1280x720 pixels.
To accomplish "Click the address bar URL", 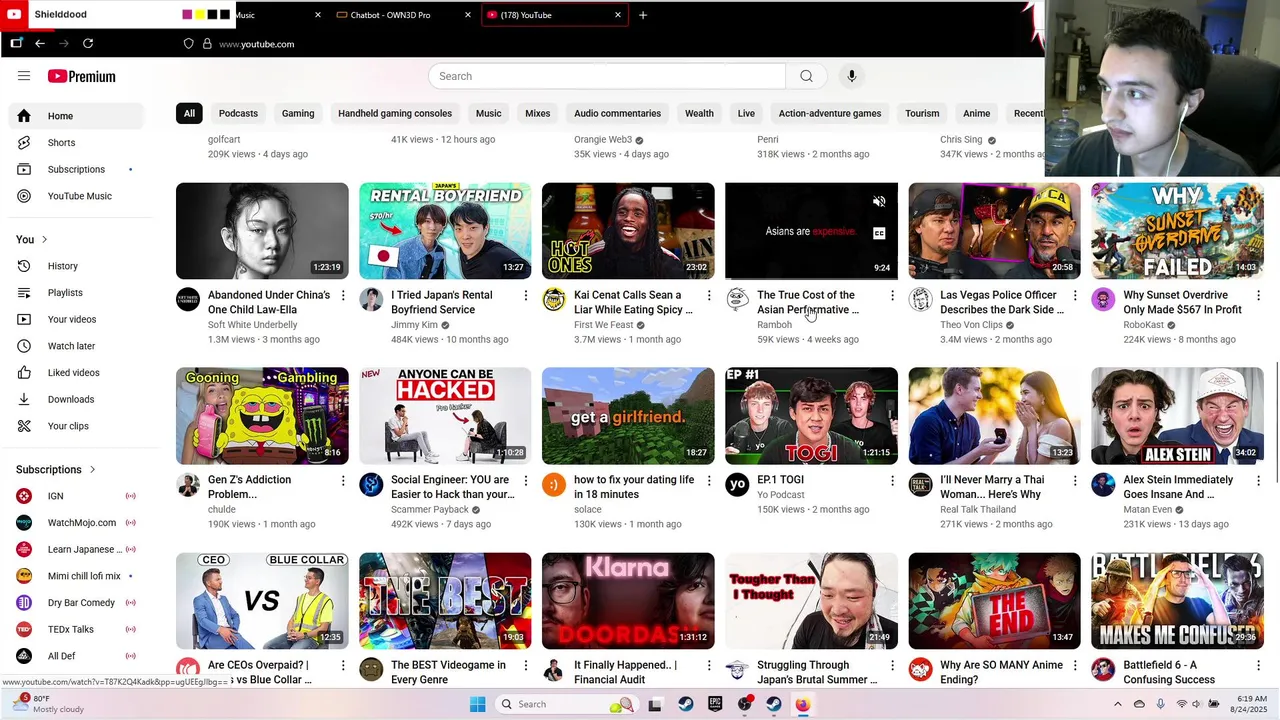I will [256, 44].
